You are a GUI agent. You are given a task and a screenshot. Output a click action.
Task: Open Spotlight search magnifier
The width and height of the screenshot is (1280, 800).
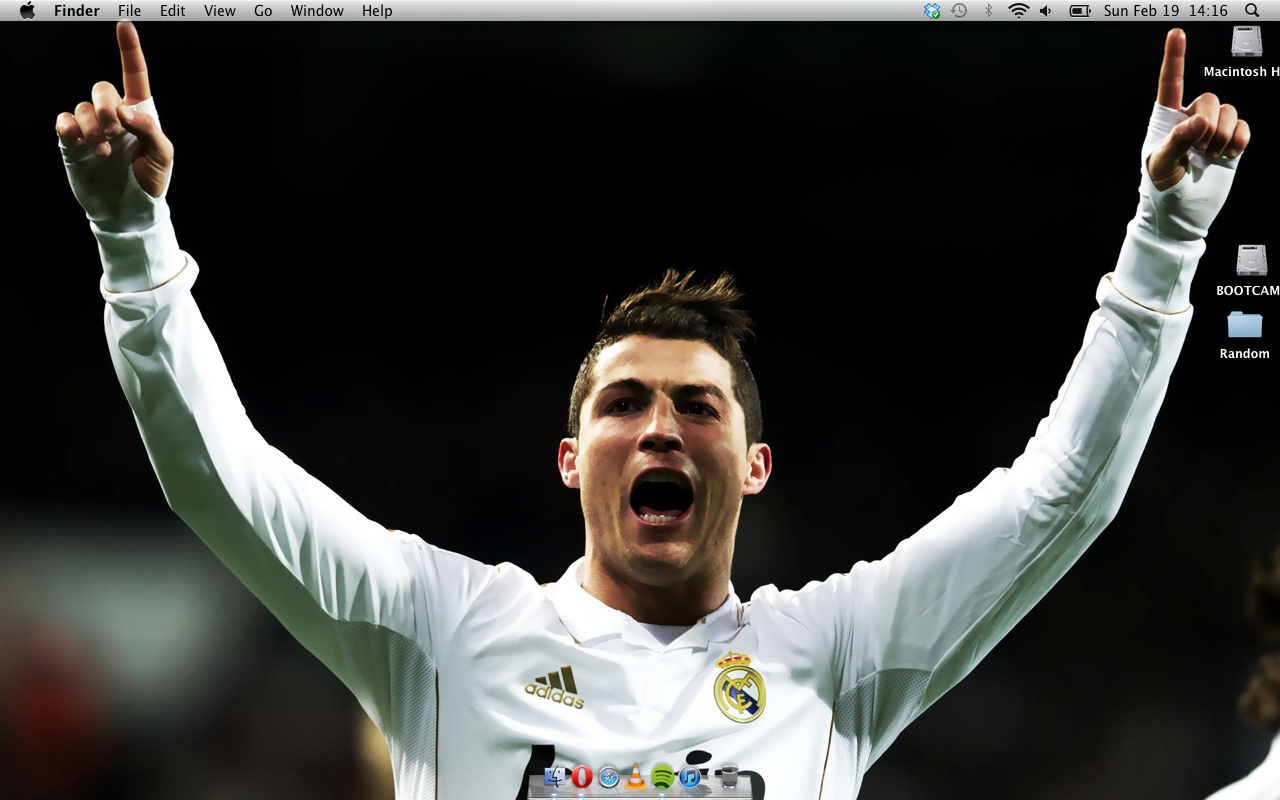tap(1252, 11)
